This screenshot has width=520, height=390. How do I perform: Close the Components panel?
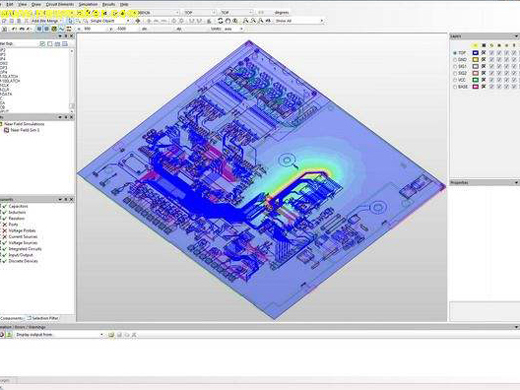tap(71, 199)
